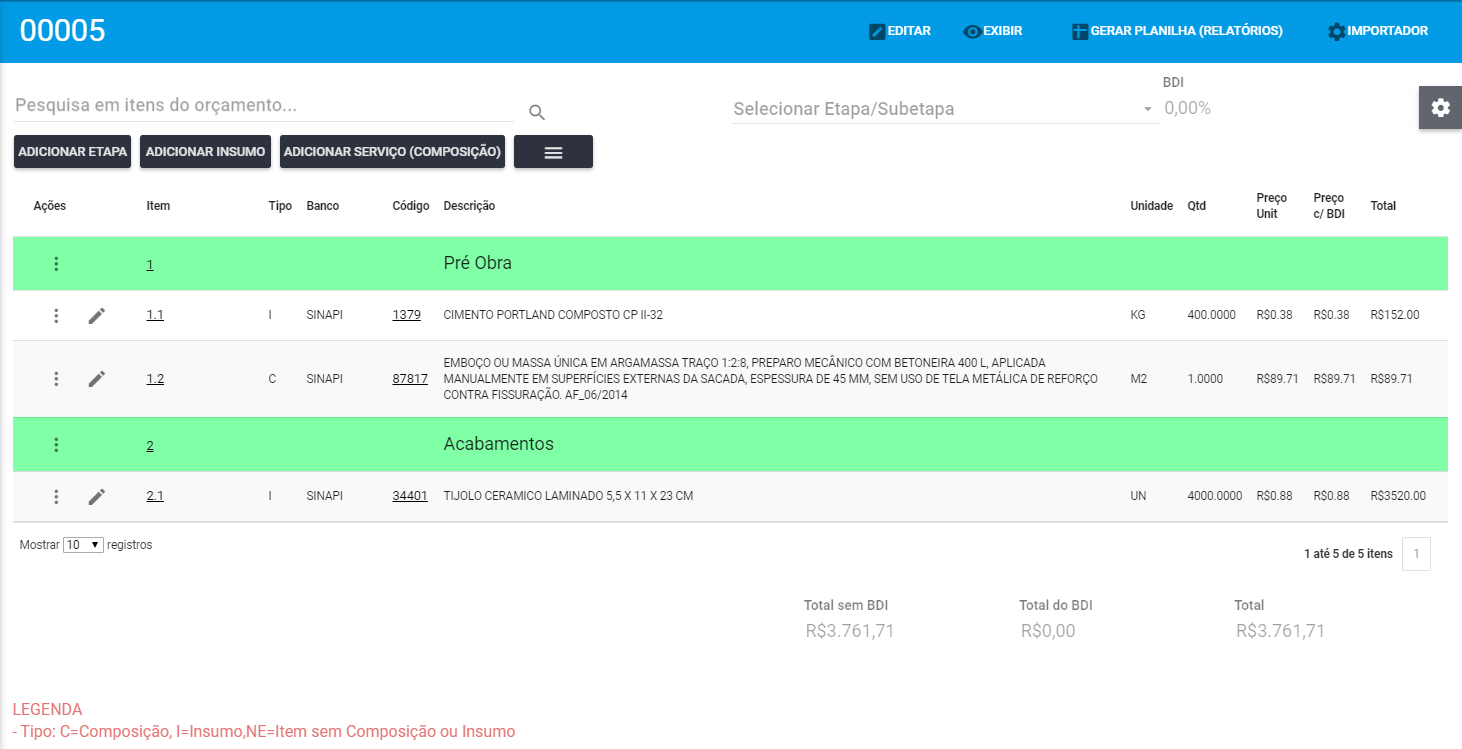
Task: Open item link 1.2
Action: coord(155,379)
